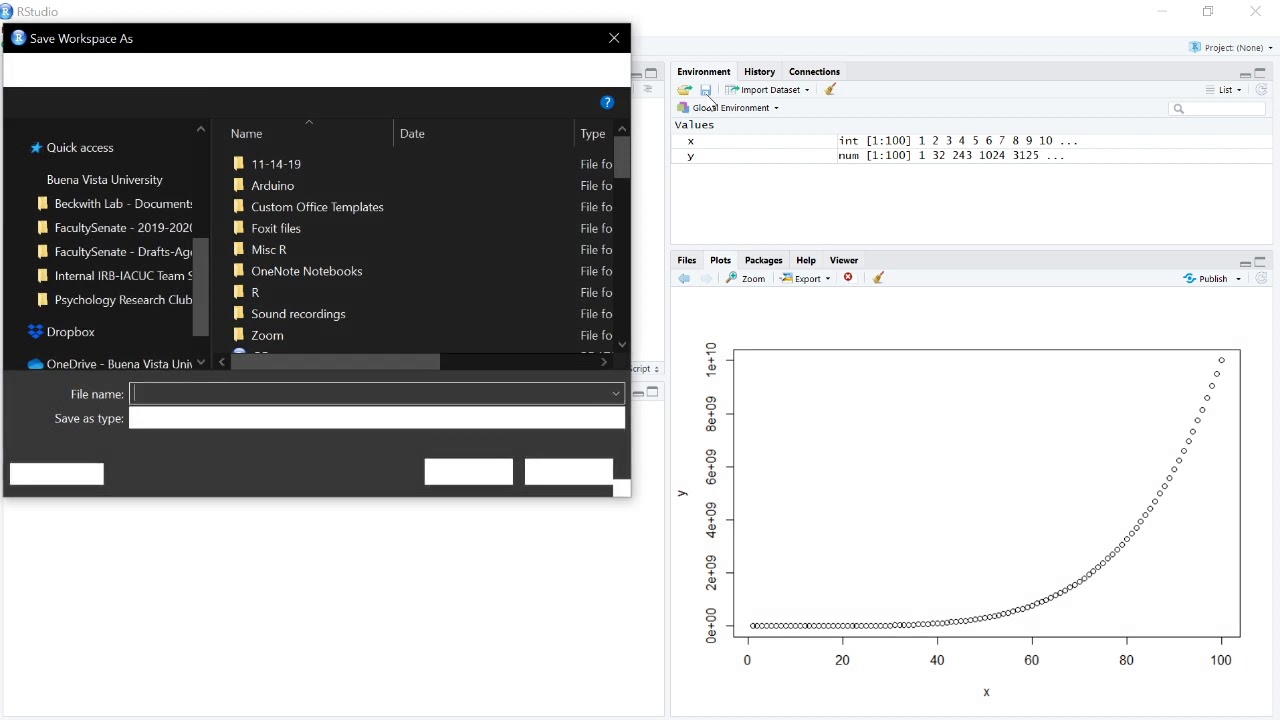Refresh the Environment pane
The width and height of the screenshot is (1280, 720).
(1261, 90)
